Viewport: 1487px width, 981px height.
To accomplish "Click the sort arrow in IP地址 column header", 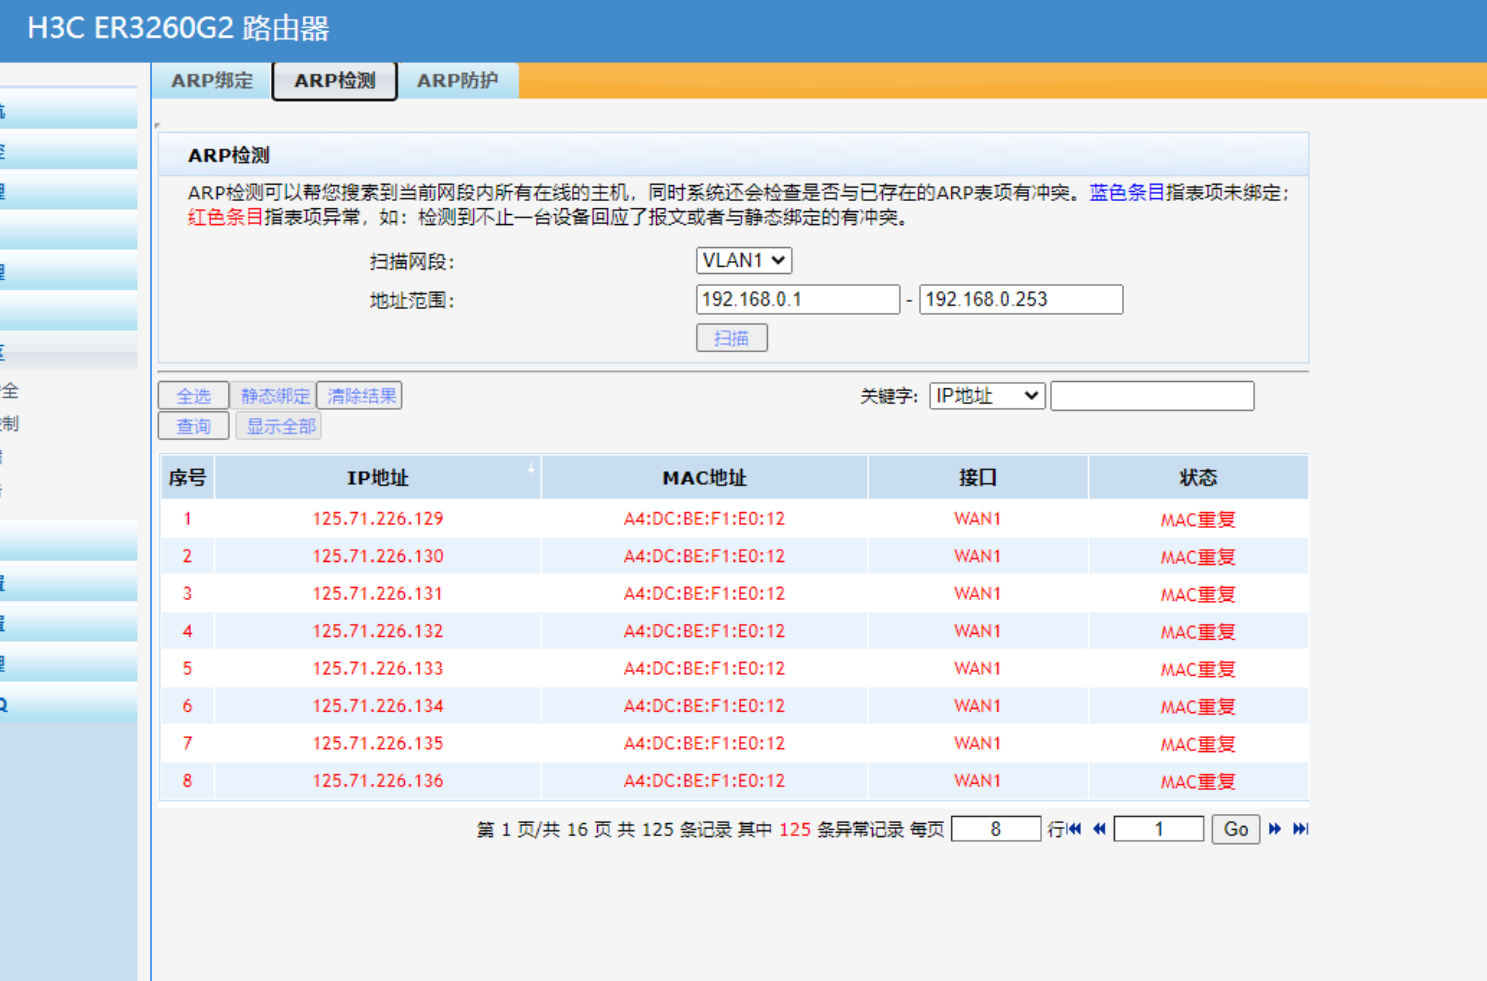I will pyautogui.click(x=531, y=468).
